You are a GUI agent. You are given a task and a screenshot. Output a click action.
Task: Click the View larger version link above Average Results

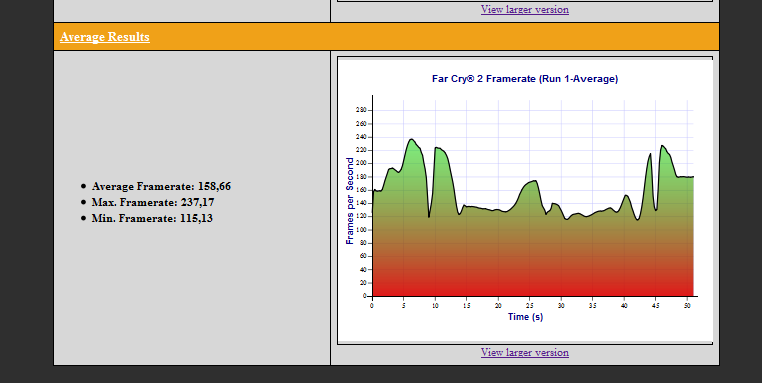pos(524,9)
